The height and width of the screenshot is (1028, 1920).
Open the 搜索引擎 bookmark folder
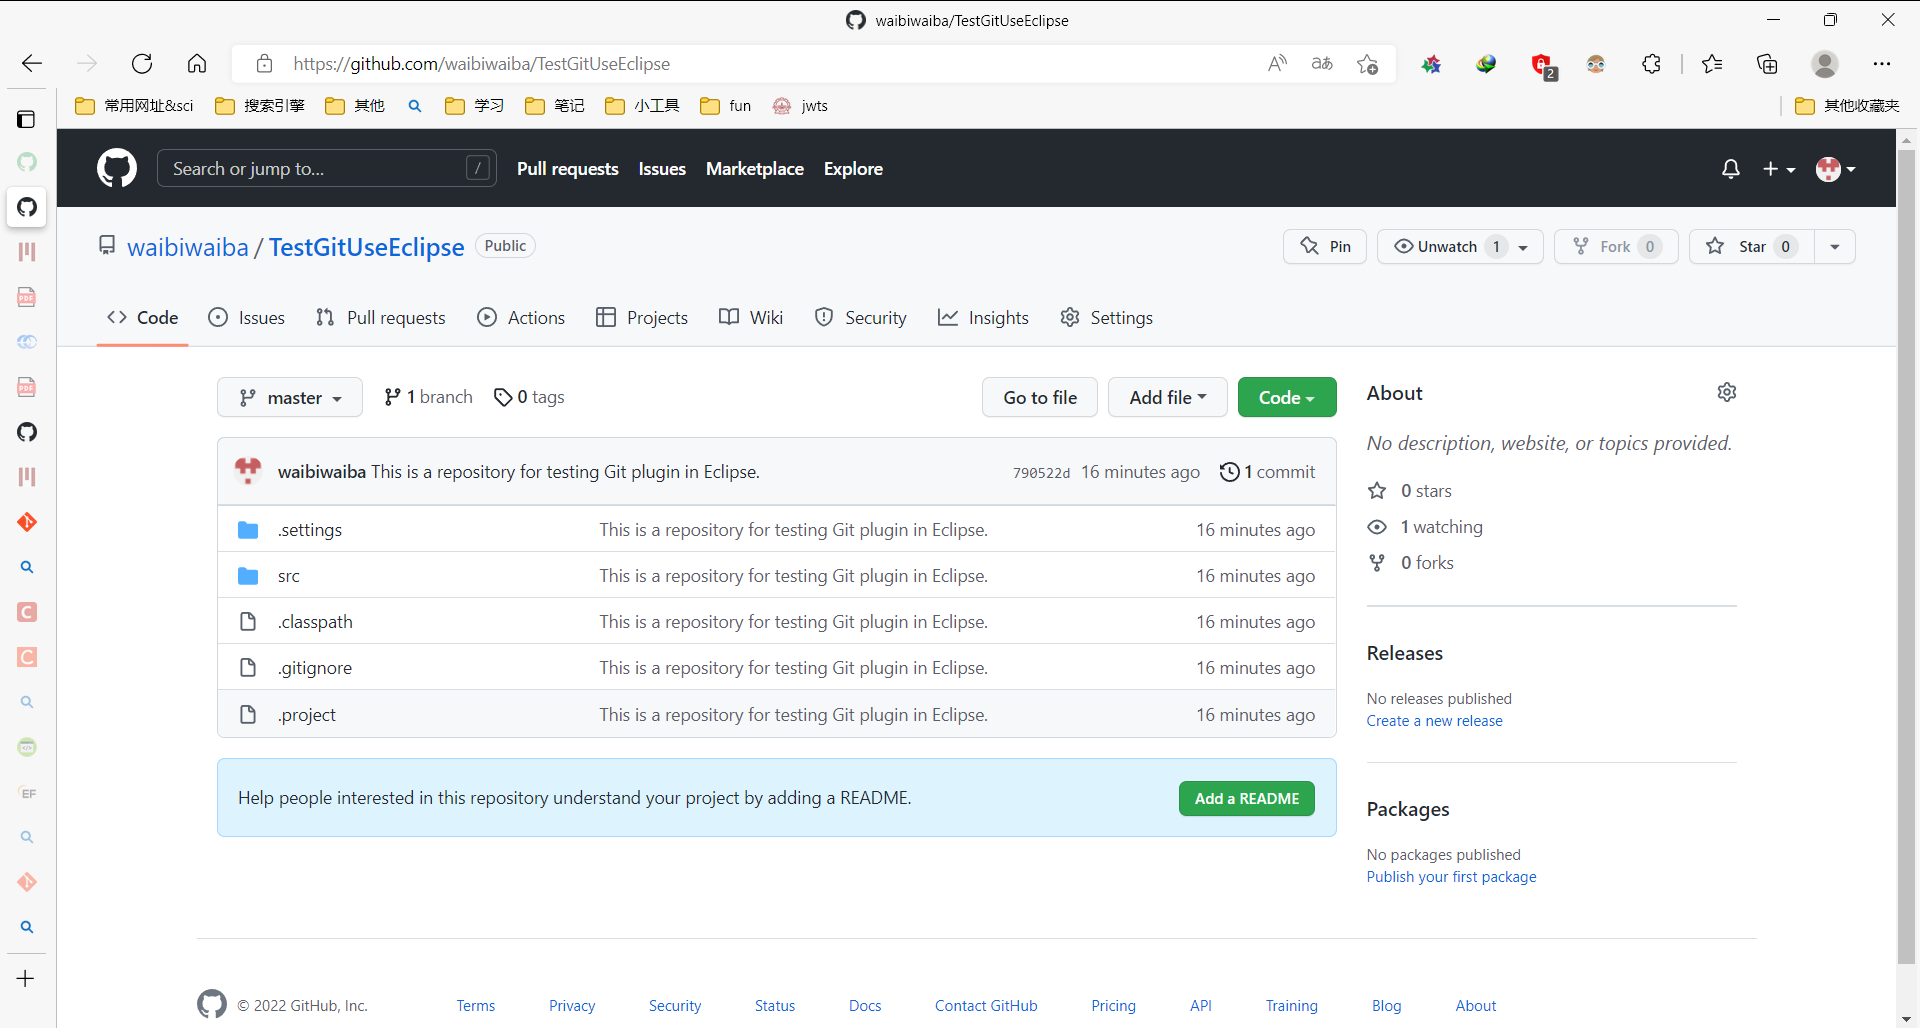click(260, 106)
